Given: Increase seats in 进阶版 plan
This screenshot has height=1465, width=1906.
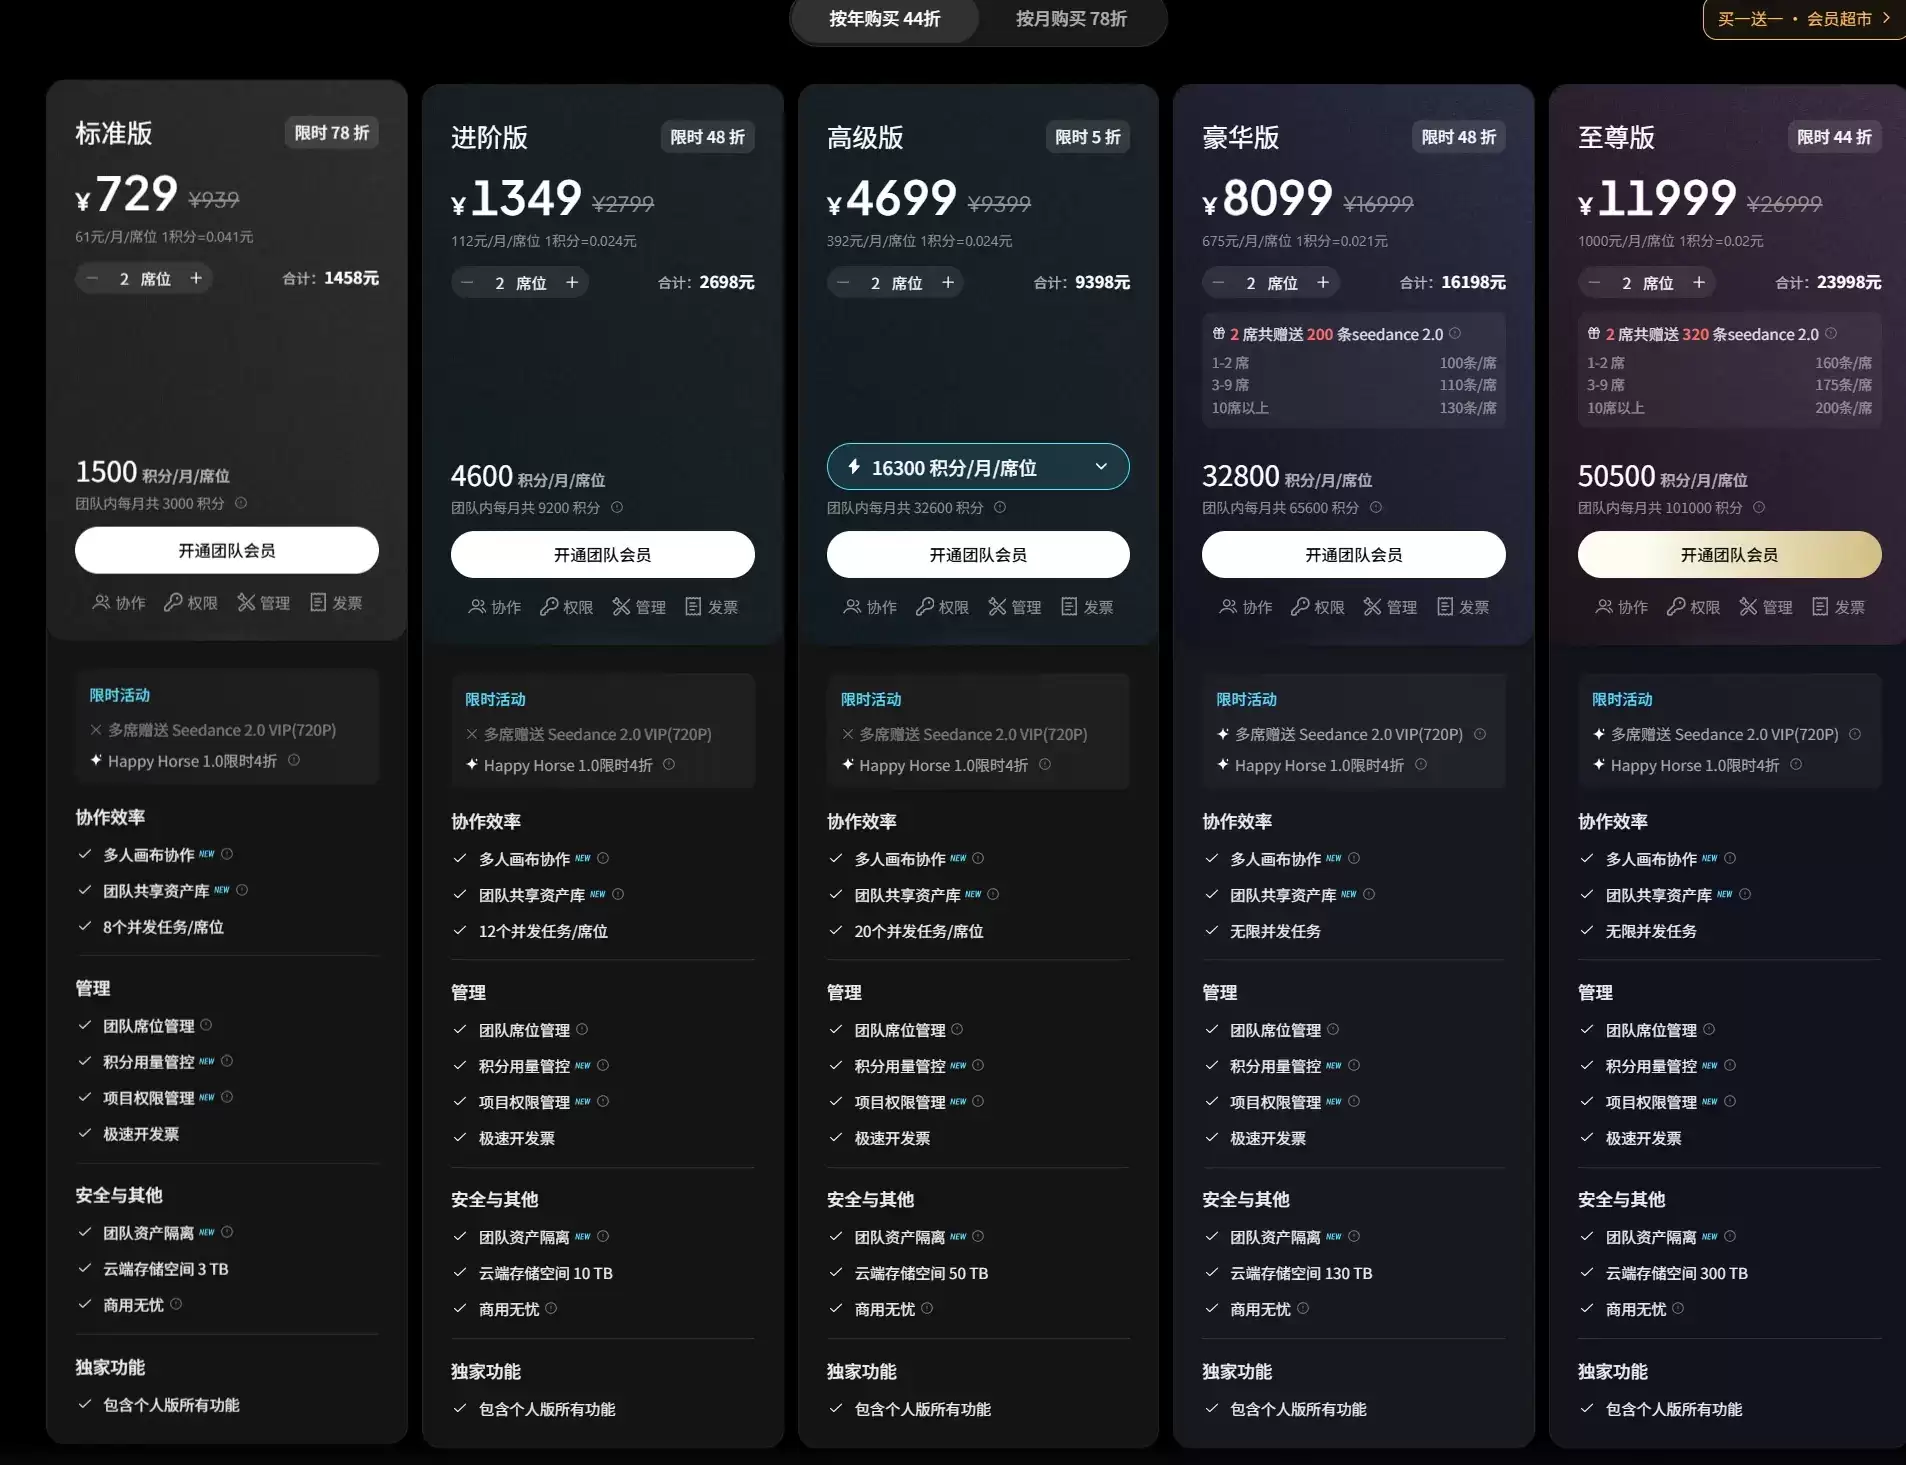Looking at the screenshot, I should (x=572, y=282).
